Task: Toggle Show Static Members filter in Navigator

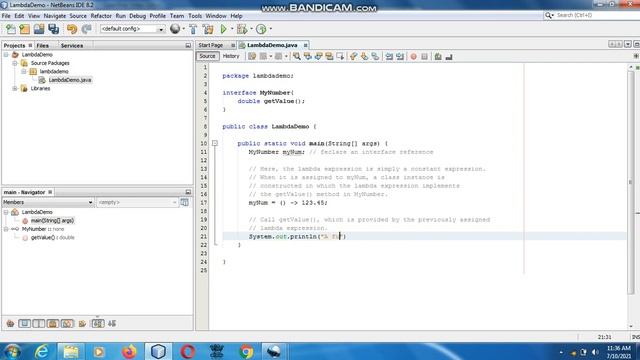Action: coord(39,324)
